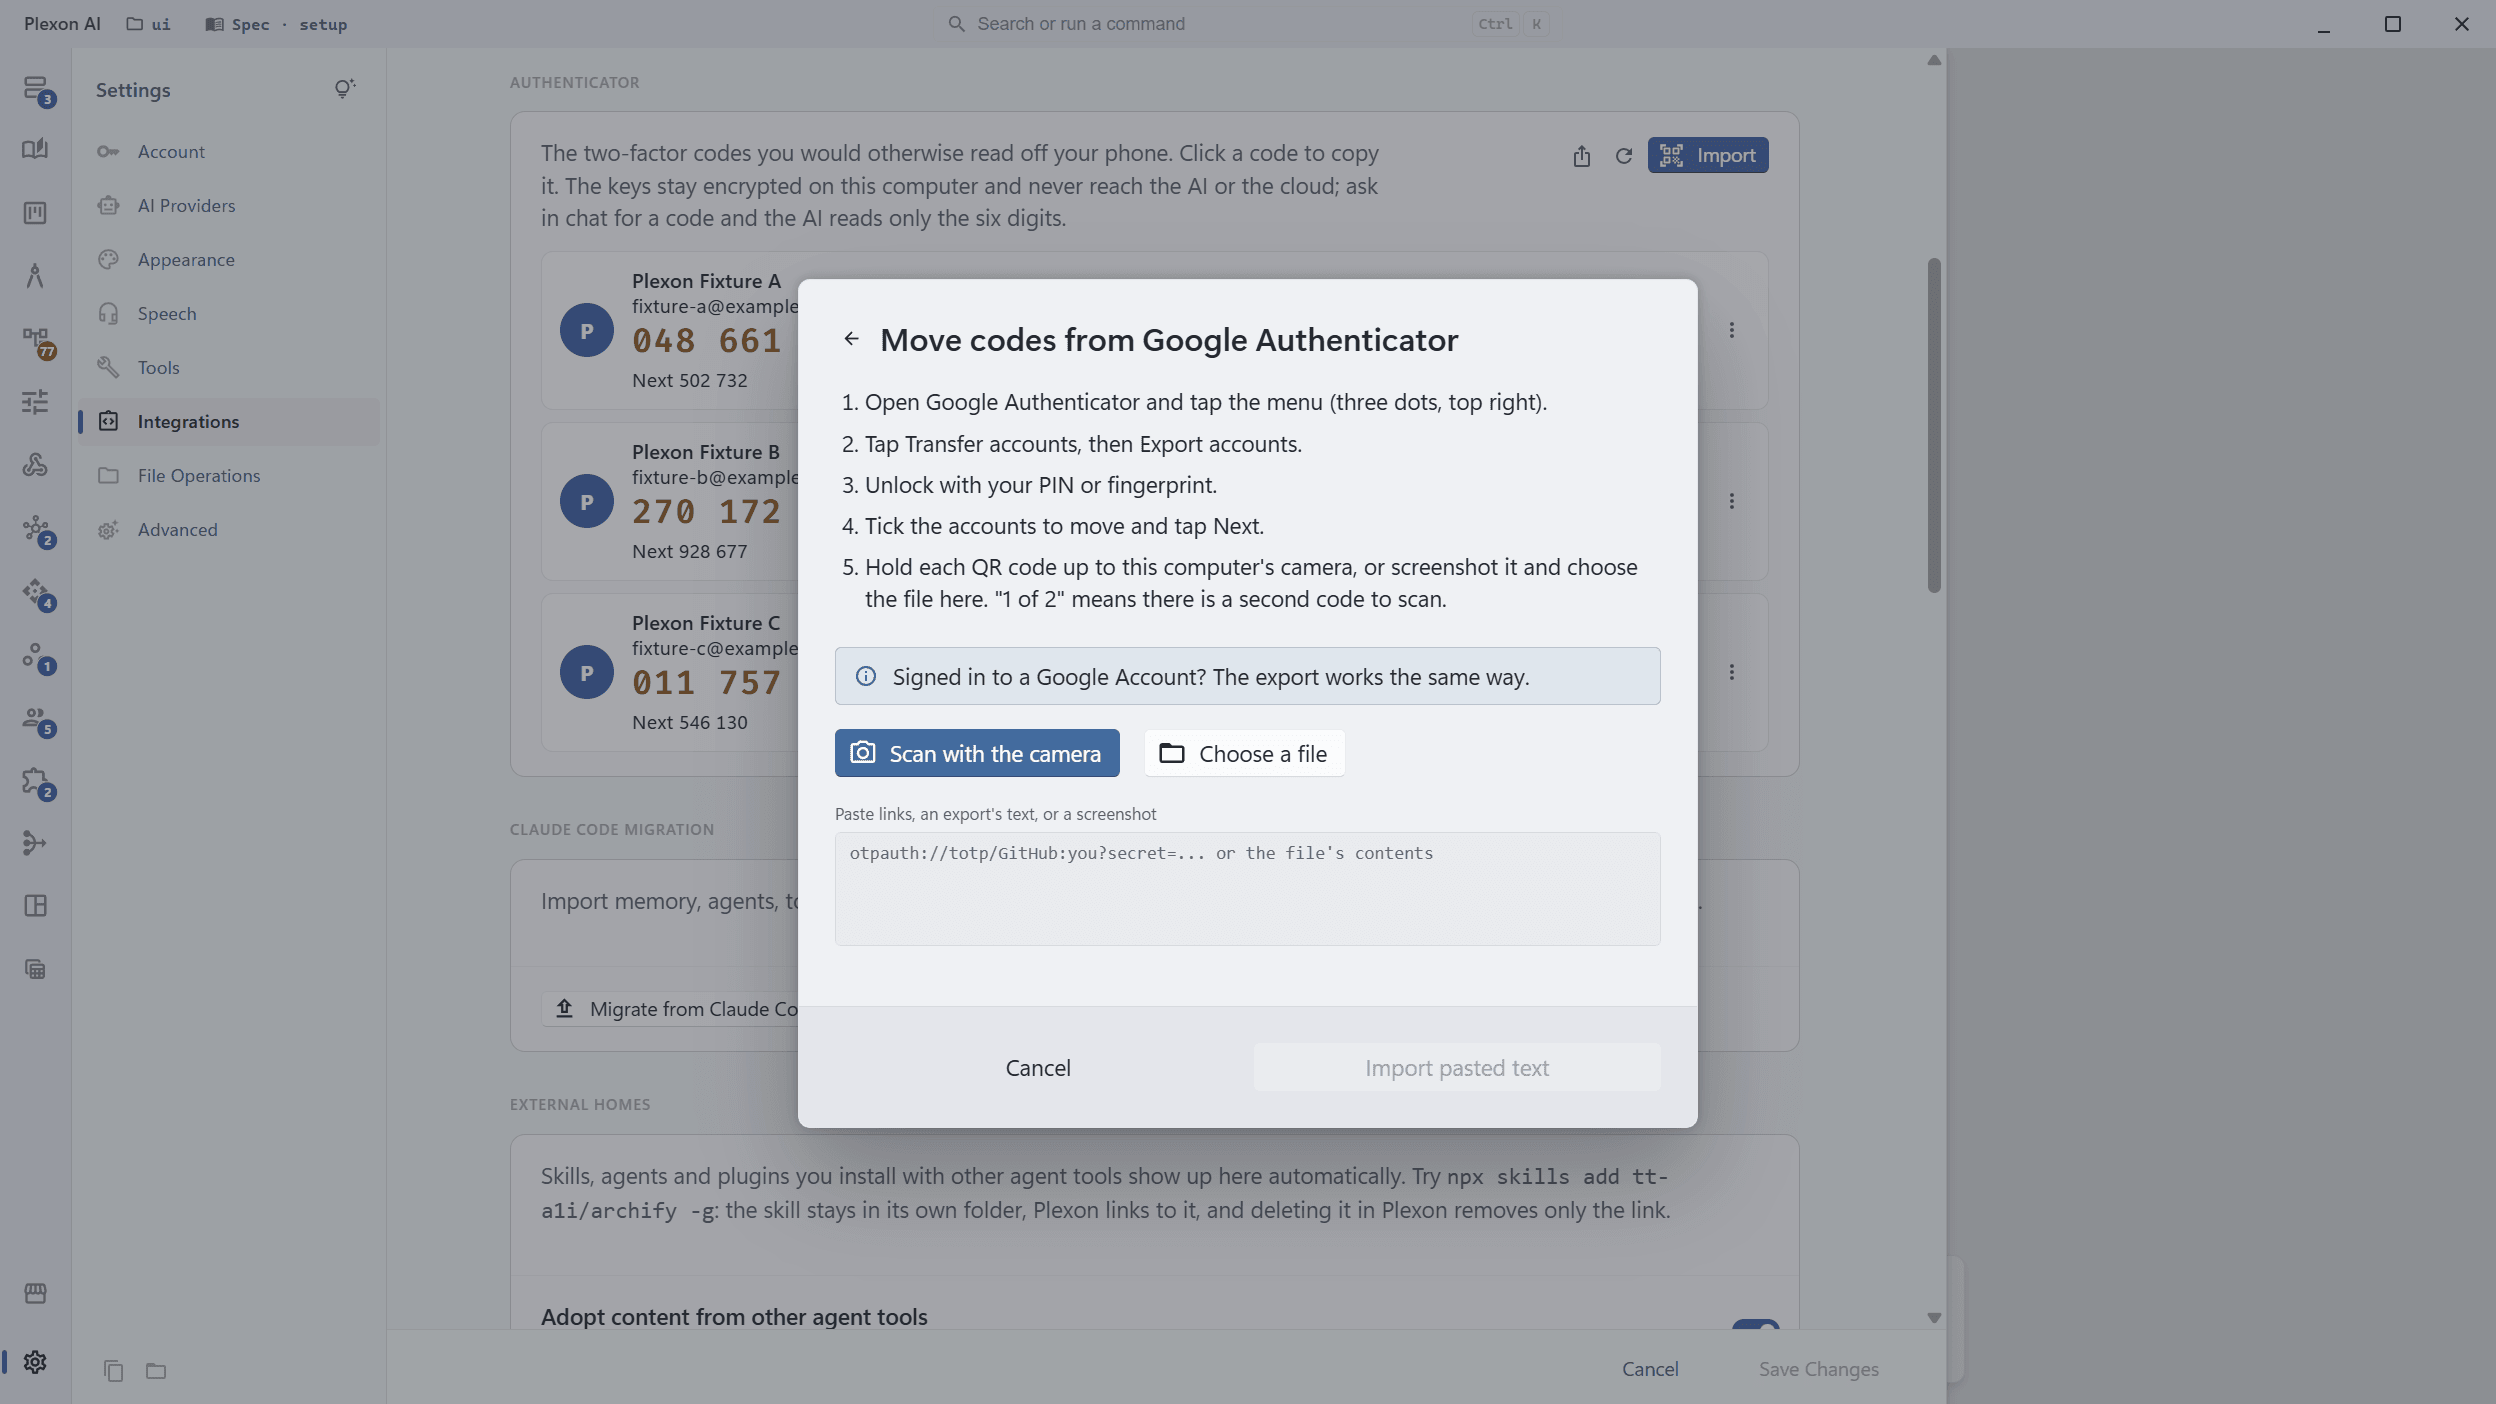Copy the code 270 172
Screen dimensions: 2496x1404
pos(706,512)
